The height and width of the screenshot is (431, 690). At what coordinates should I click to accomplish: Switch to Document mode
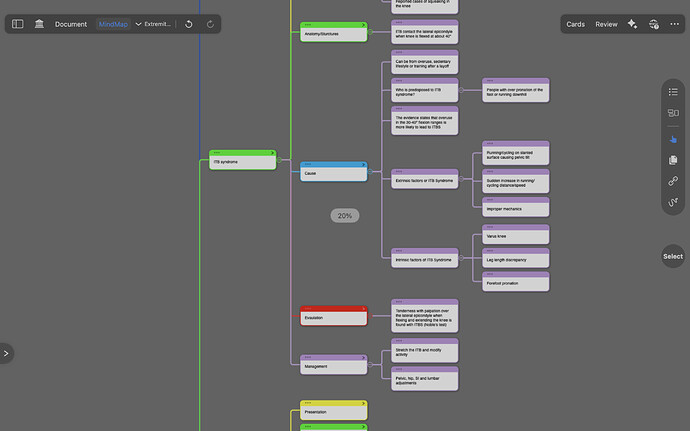point(71,24)
